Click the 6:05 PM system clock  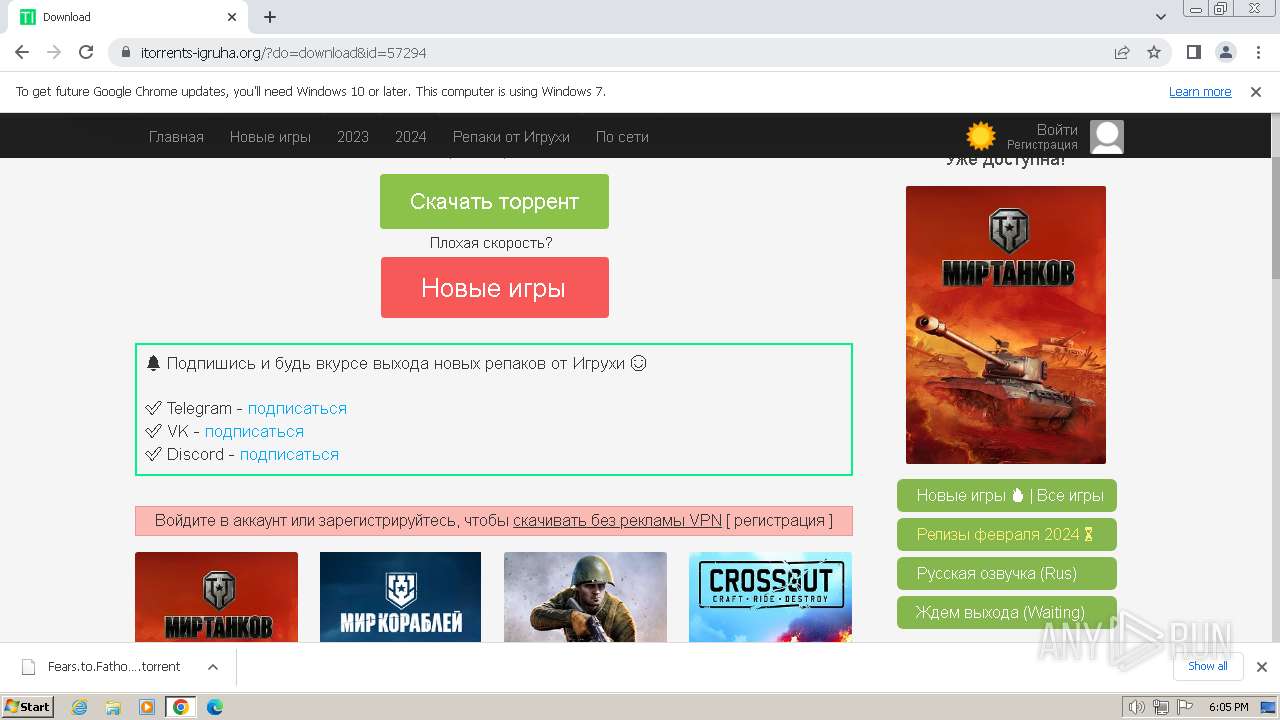(1228, 707)
